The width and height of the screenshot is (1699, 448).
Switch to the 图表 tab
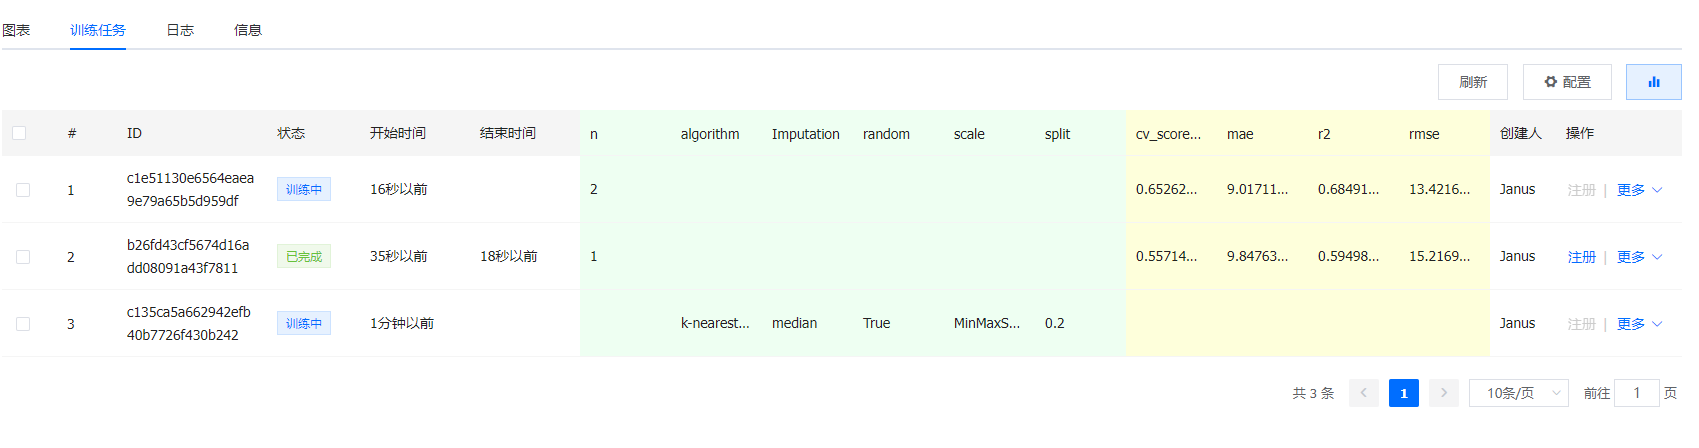[16, 30]
